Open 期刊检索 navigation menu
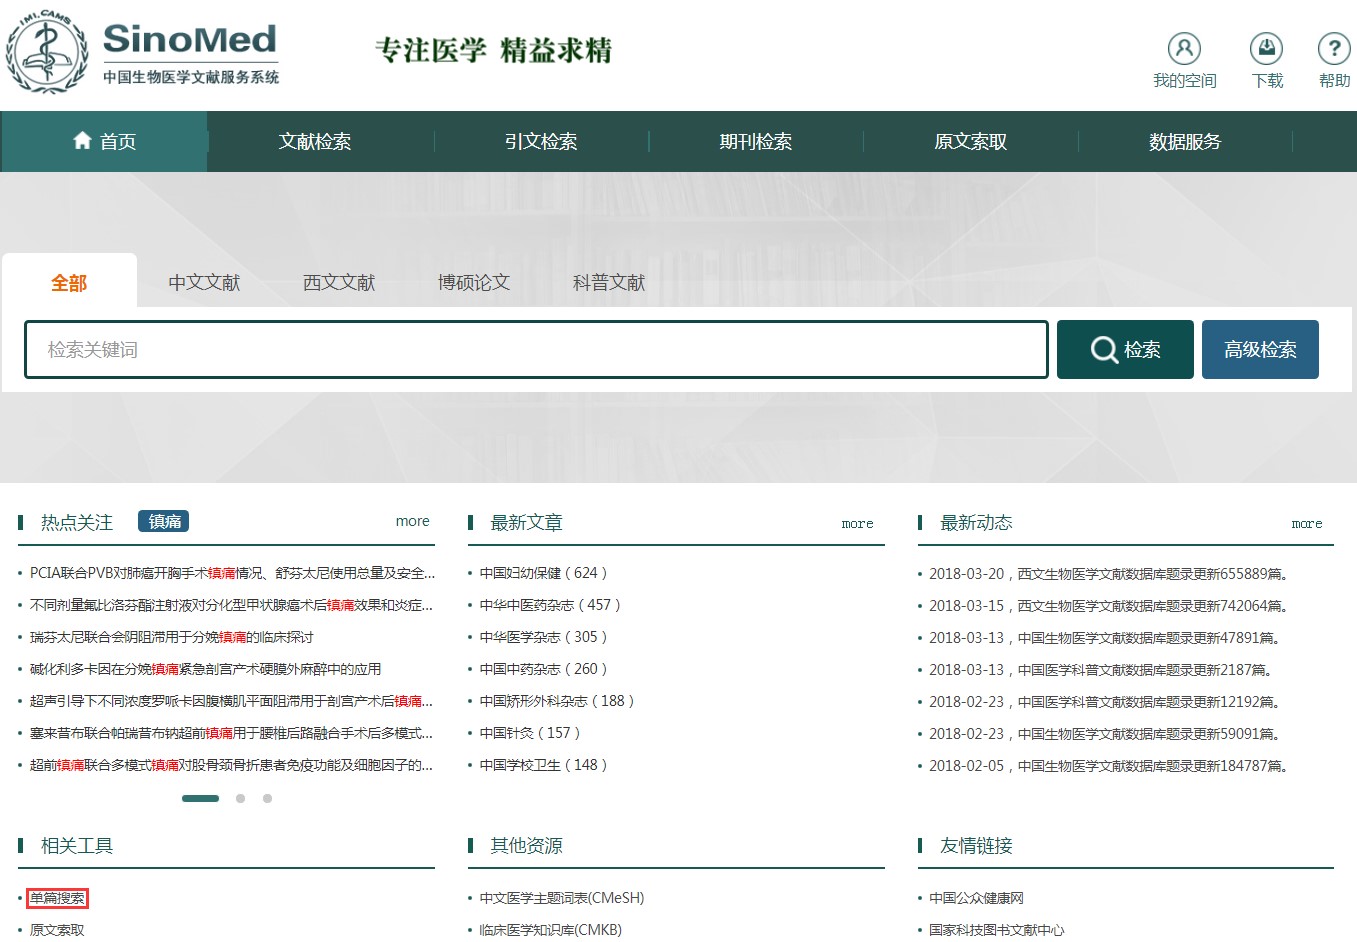 click(x=756, y=142)
